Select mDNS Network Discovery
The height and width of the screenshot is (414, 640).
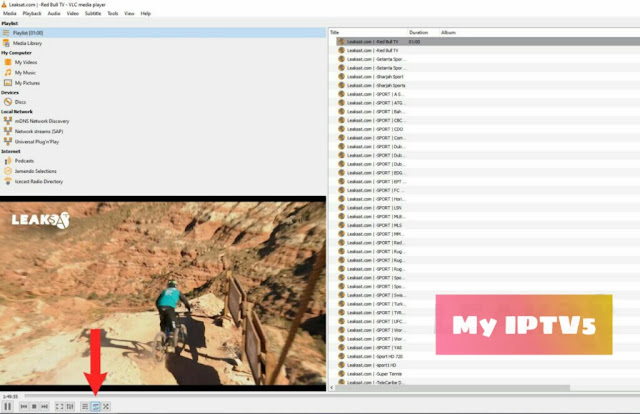[42, 121]
